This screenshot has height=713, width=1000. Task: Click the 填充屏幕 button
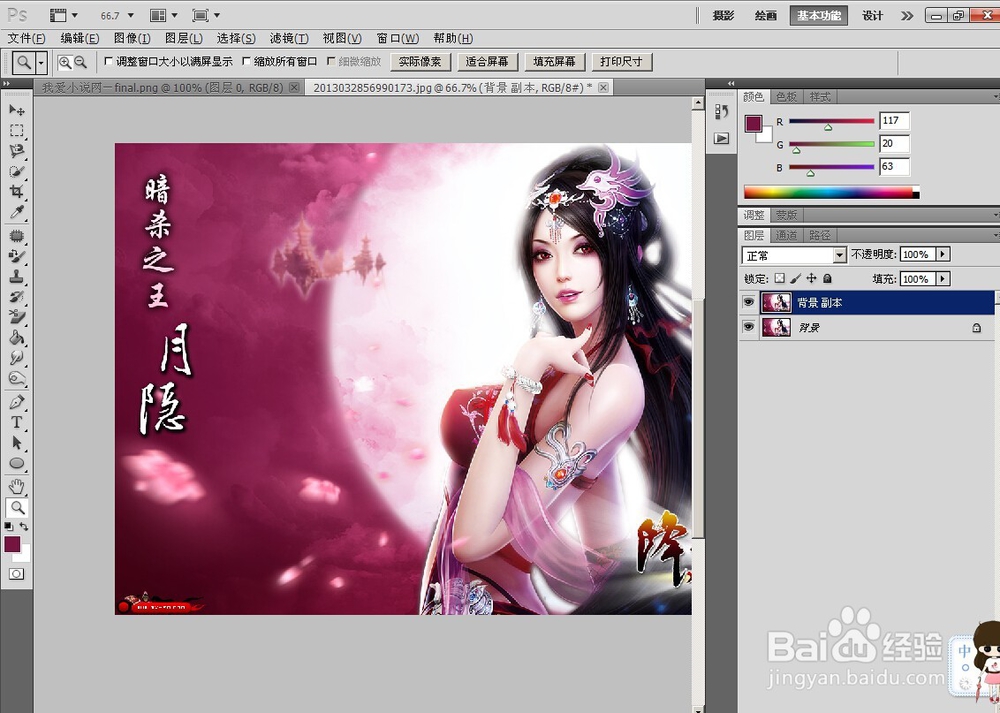(x=554, y=62)
